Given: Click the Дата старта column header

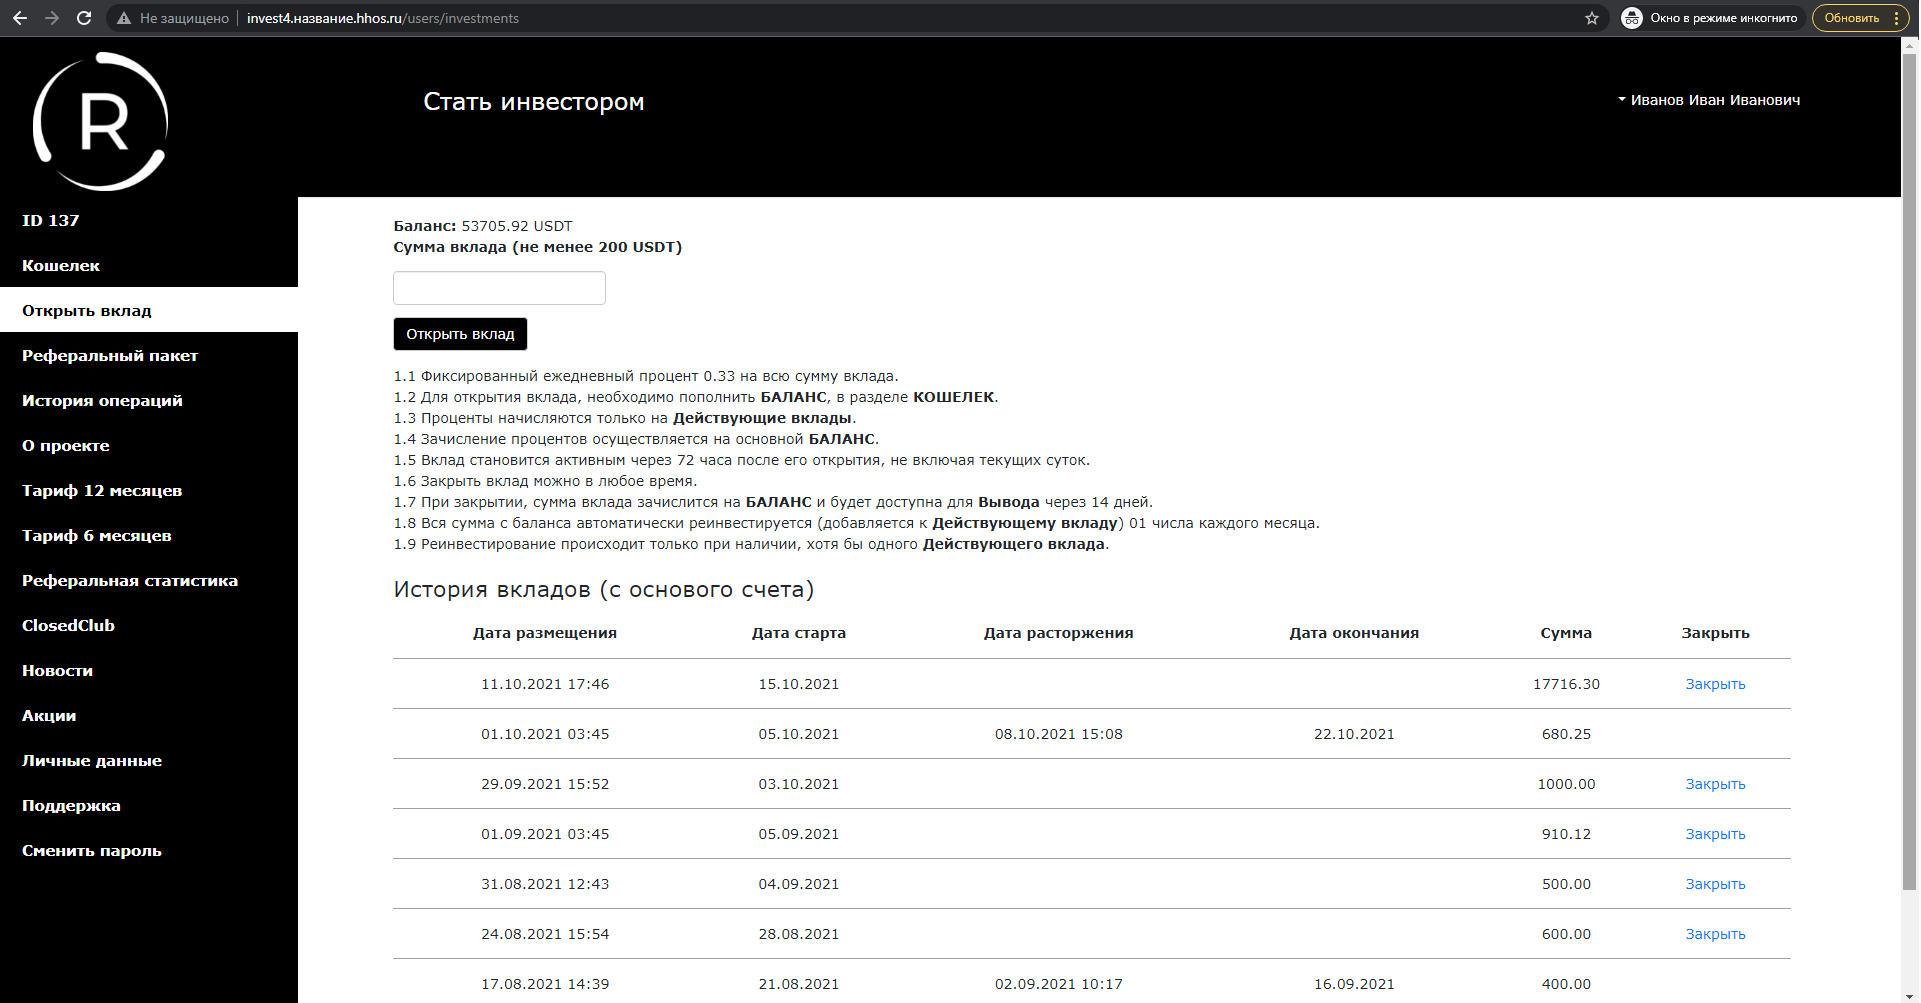Looking at the screenshot, I should (799, 633).
